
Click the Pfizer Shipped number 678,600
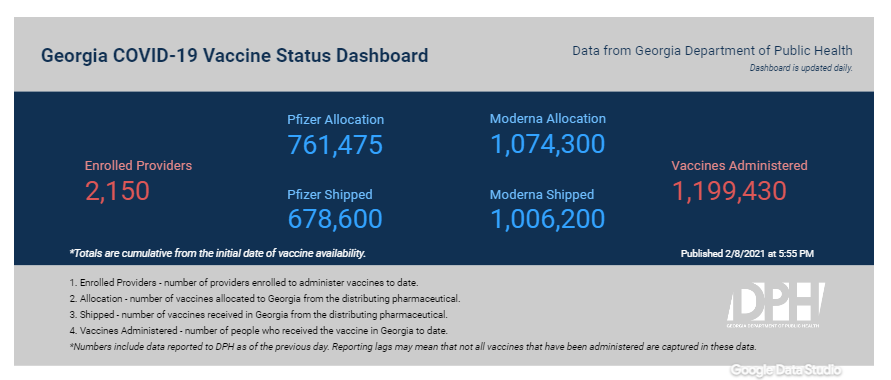[x=335, y=219]
